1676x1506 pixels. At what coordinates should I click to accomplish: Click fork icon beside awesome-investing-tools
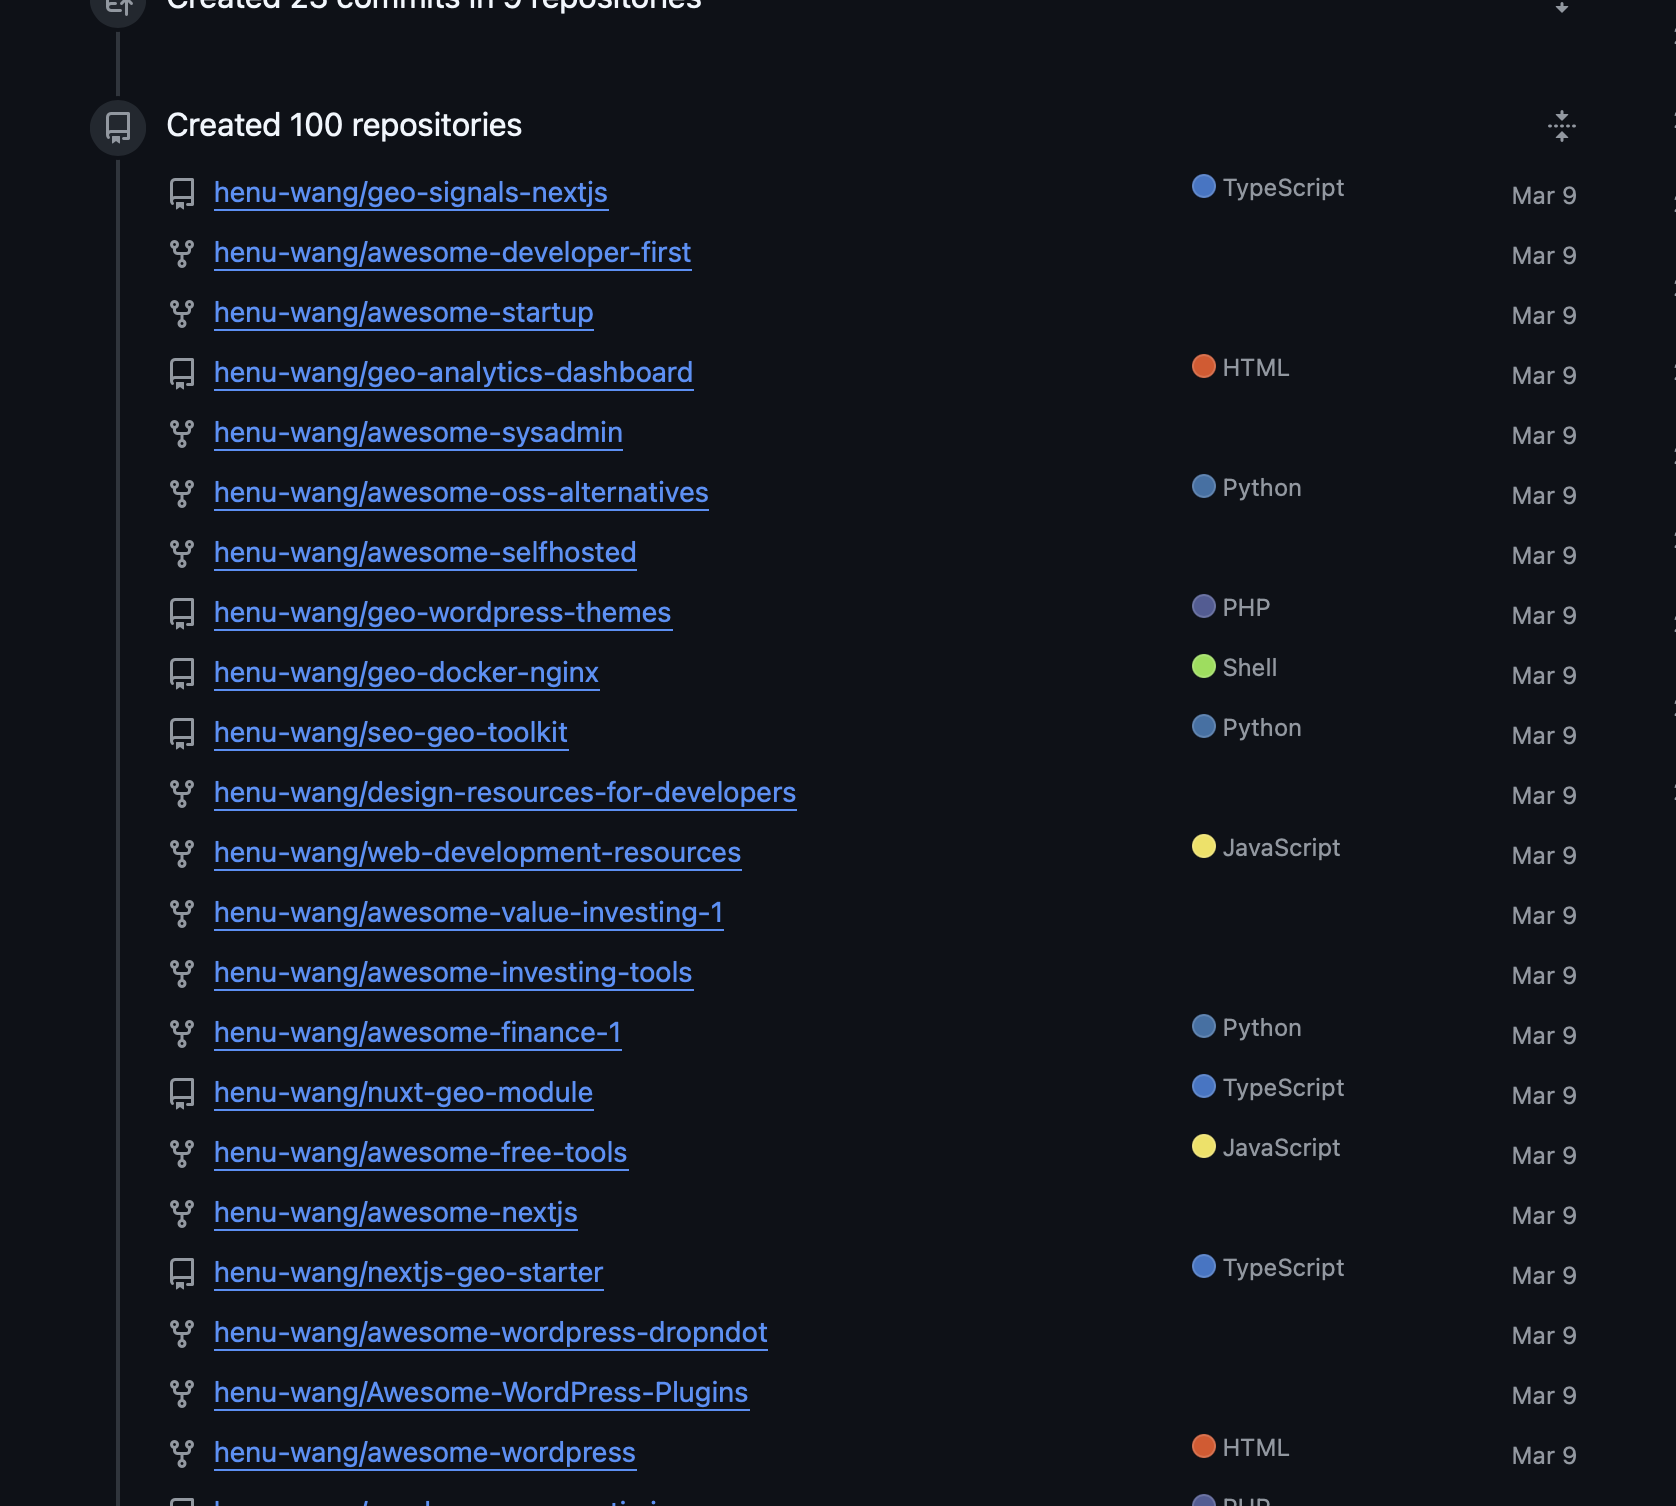(182, 973)
